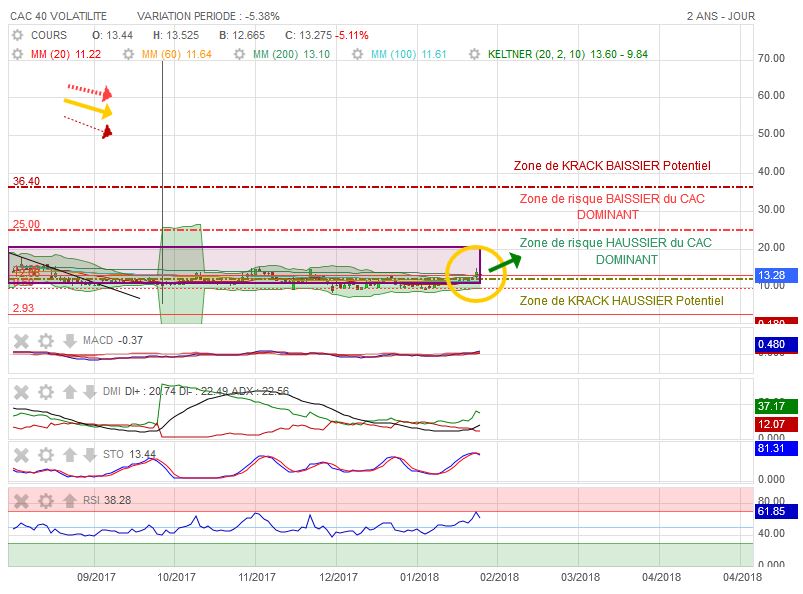Open settings gear for MM (200)
This screenshot has height=594, width=803.
tap(239, 54)
